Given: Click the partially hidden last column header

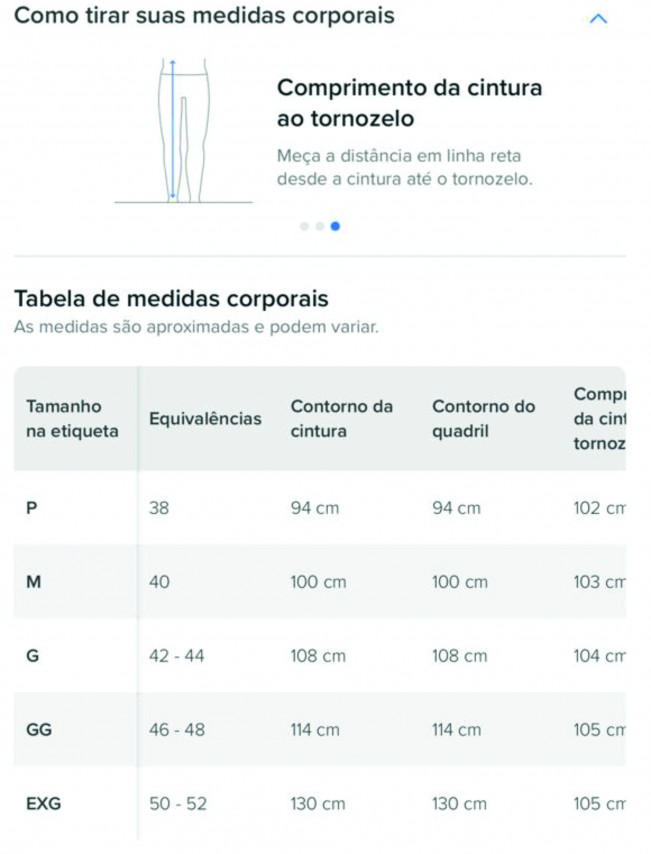Looking at the screenshot, I should tap(599, 418).
